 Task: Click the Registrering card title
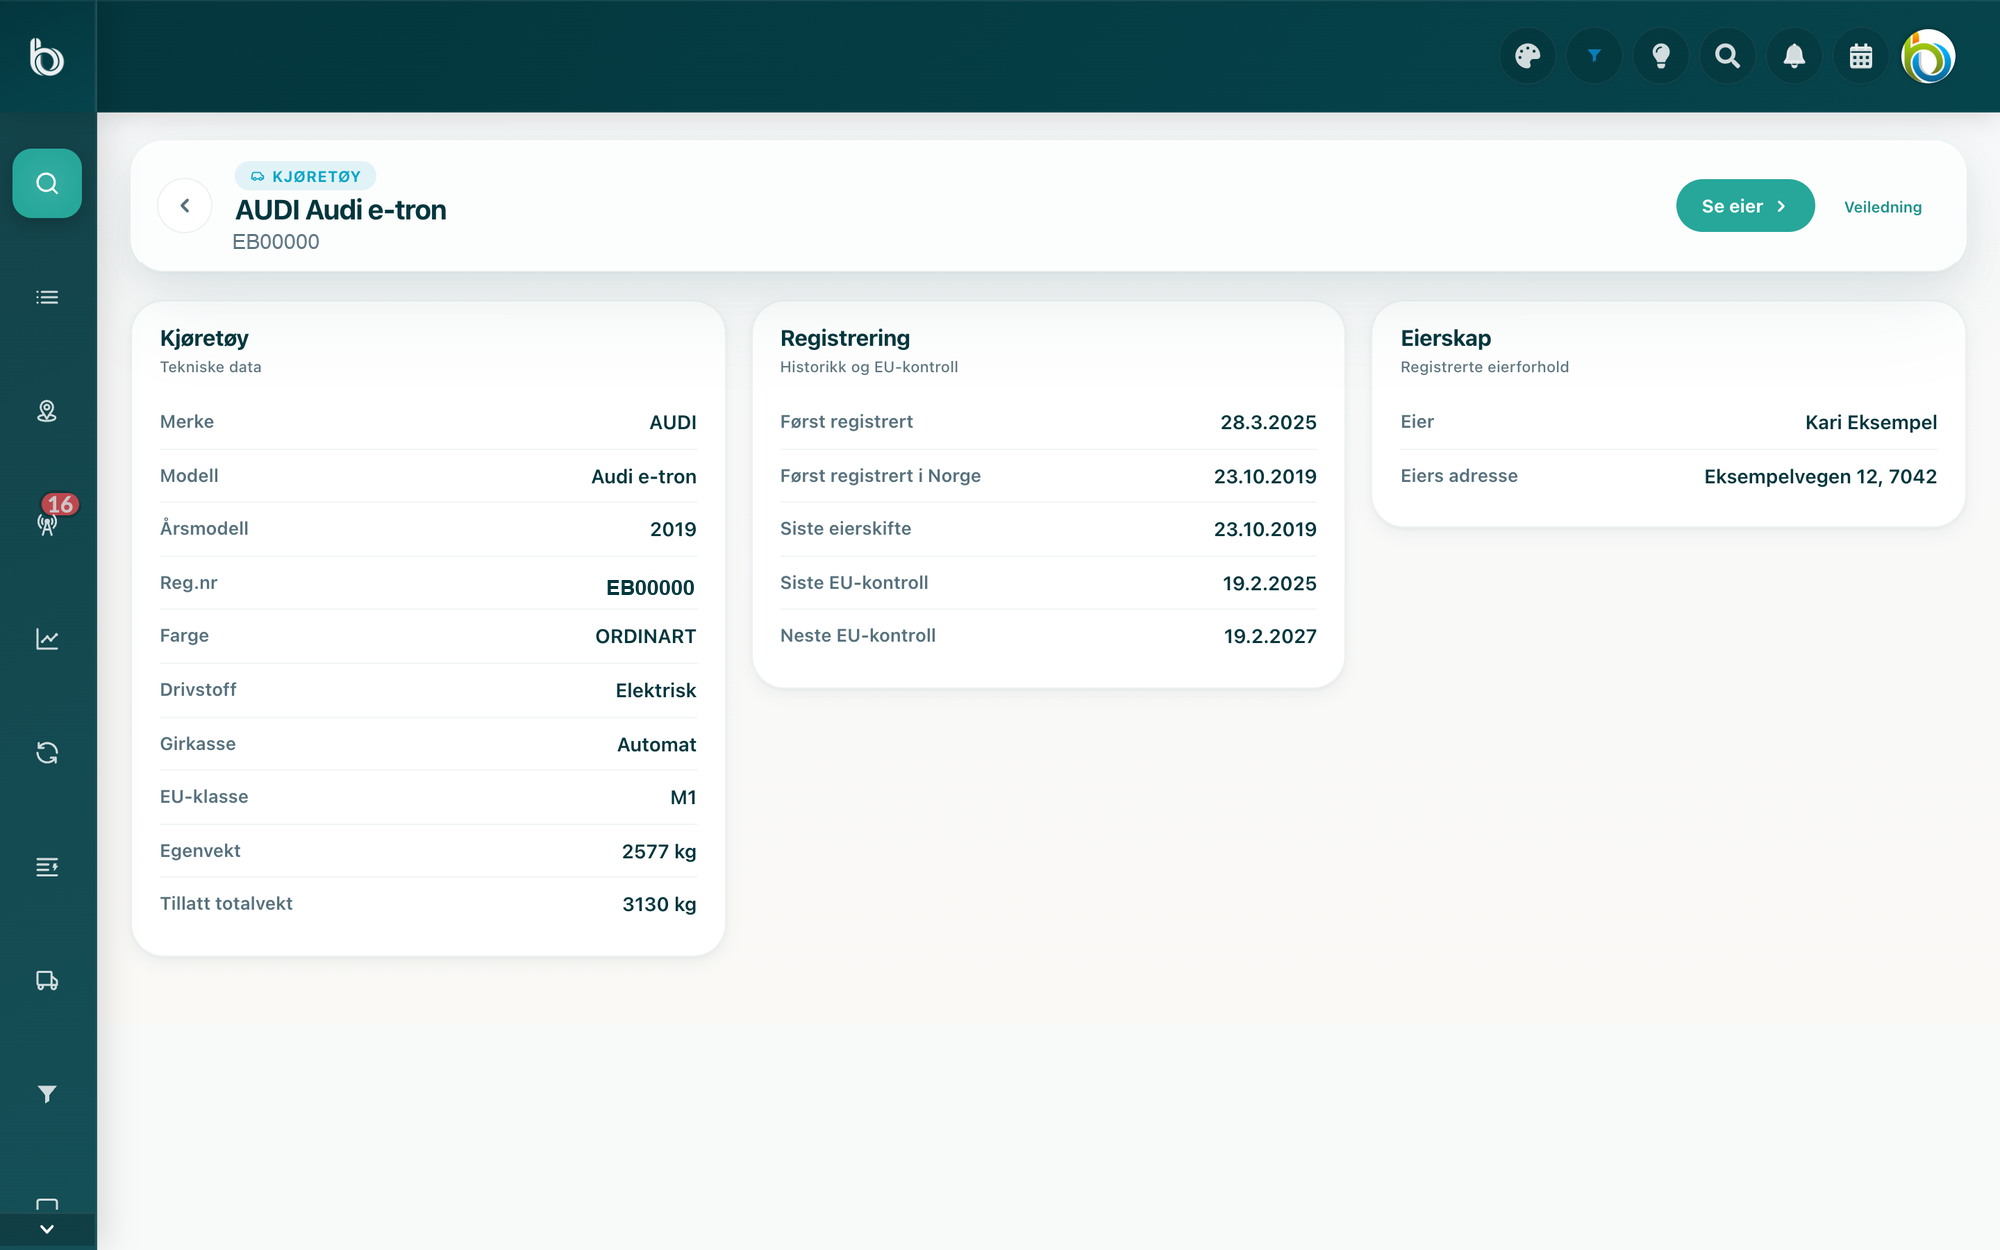point(845,338)
